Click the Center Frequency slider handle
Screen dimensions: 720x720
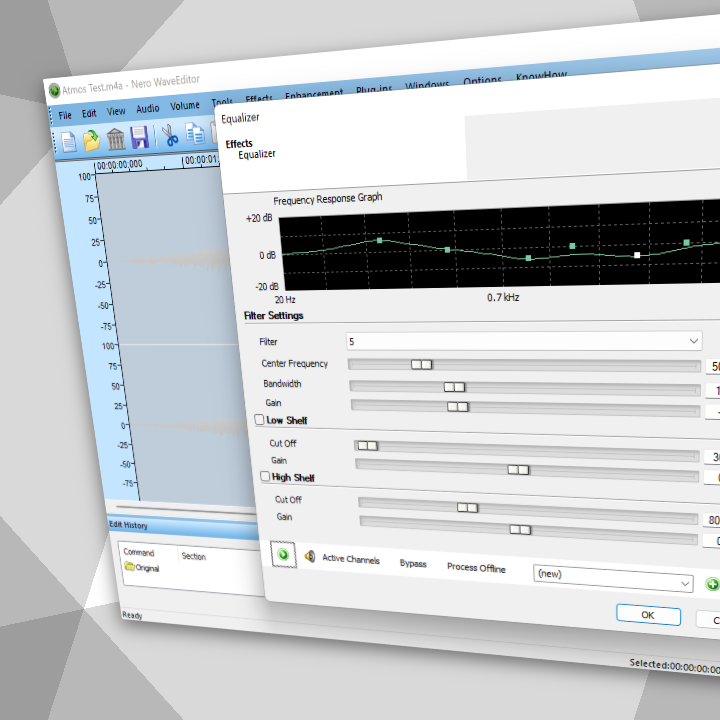click(x=422, y=365)
